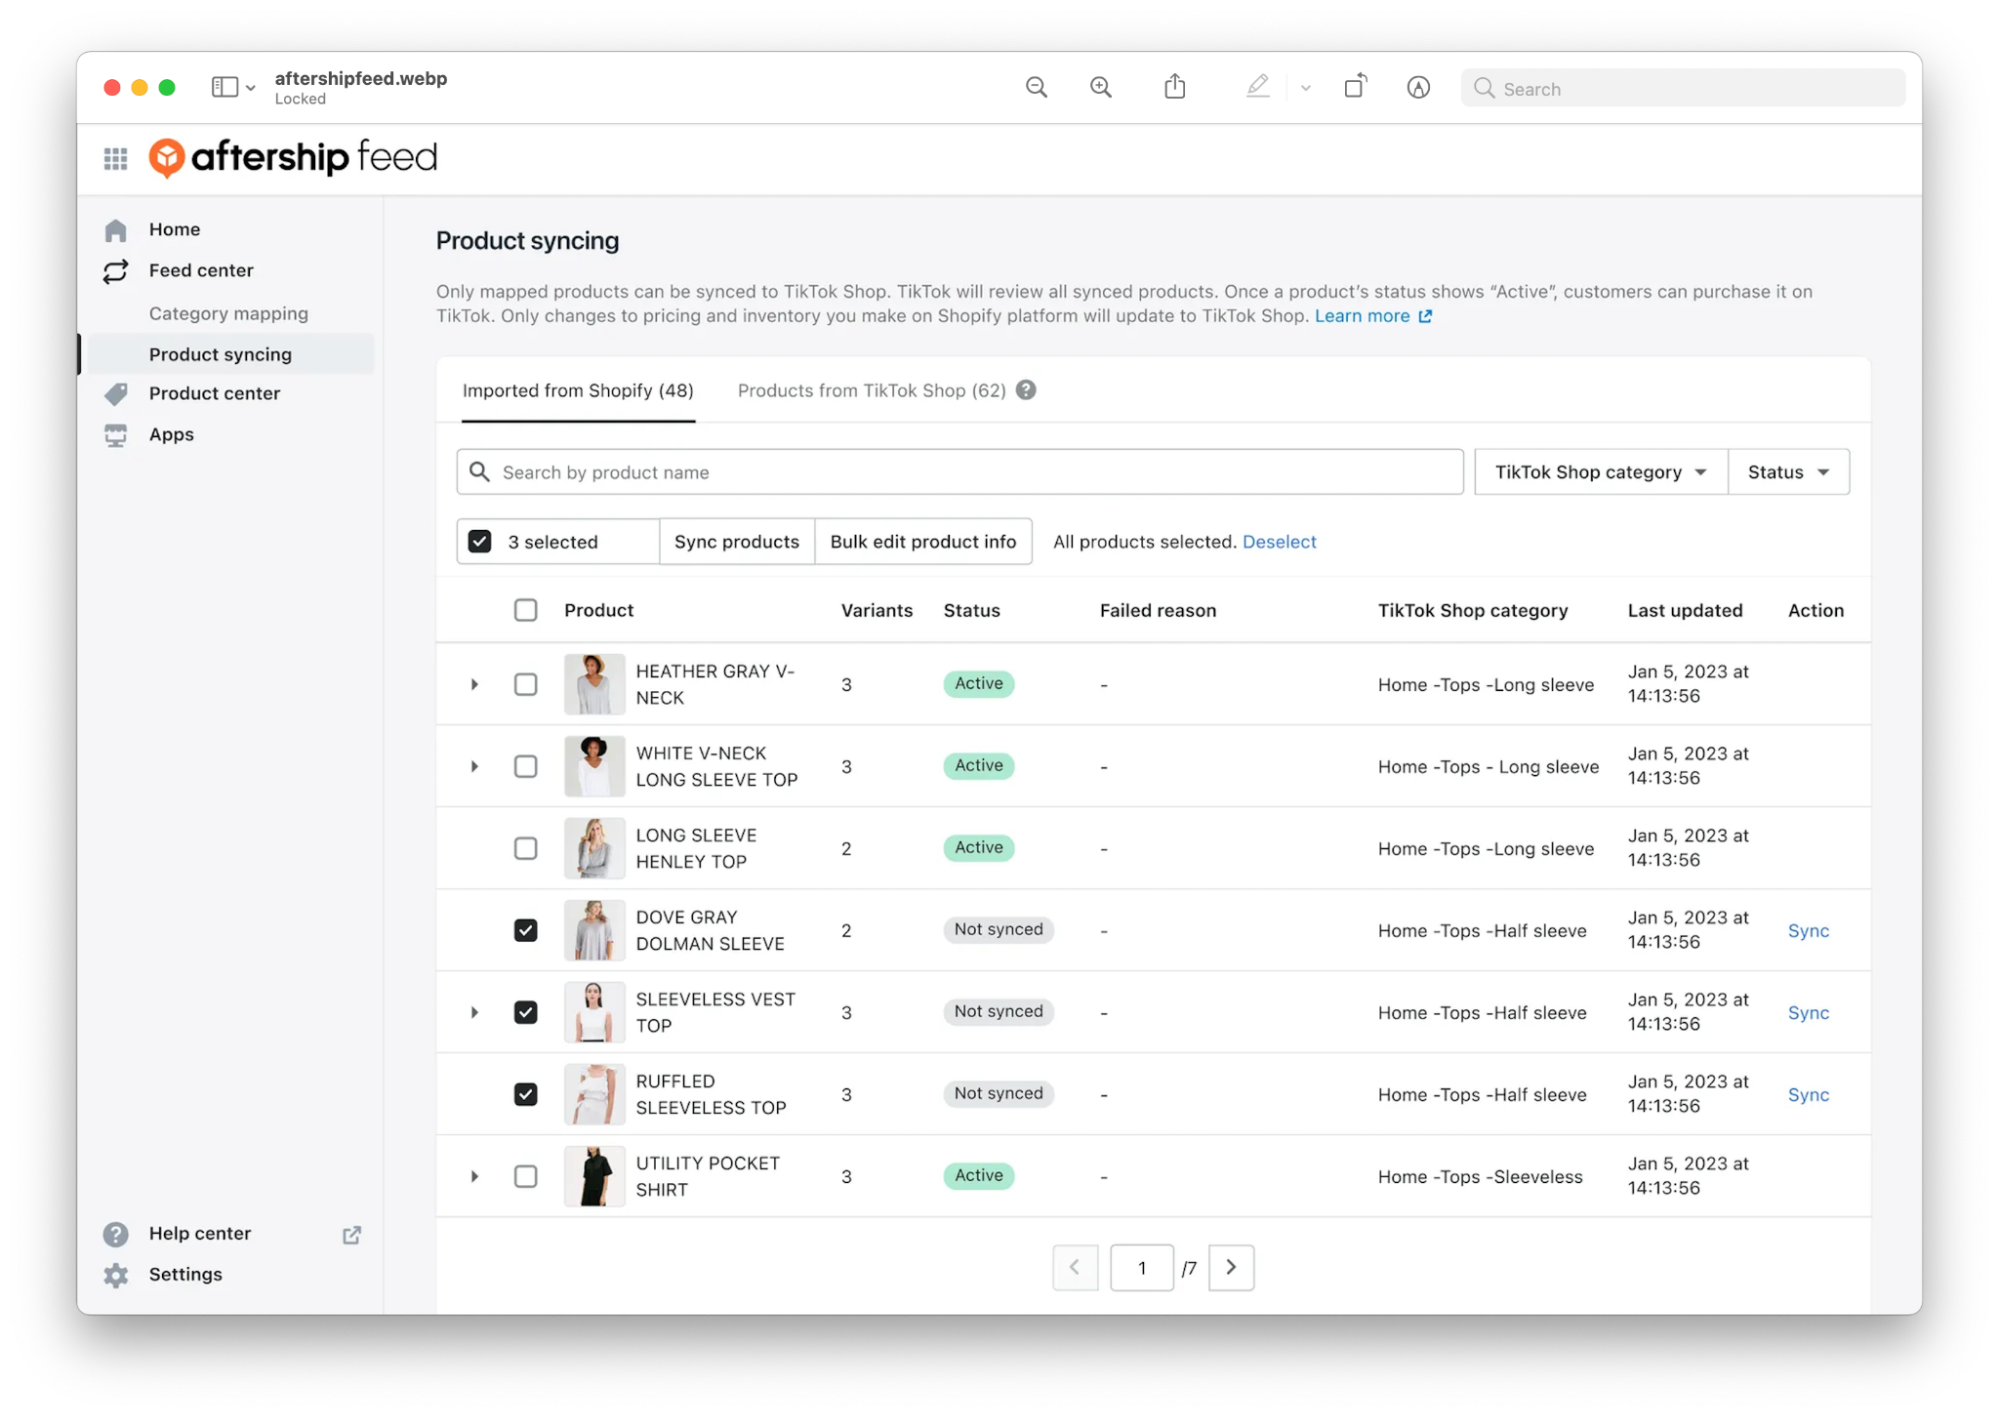Open the sidebar view toggle icon
Image resolution: width=1999 pixels, height=1417 pixels.
(225, 88)
